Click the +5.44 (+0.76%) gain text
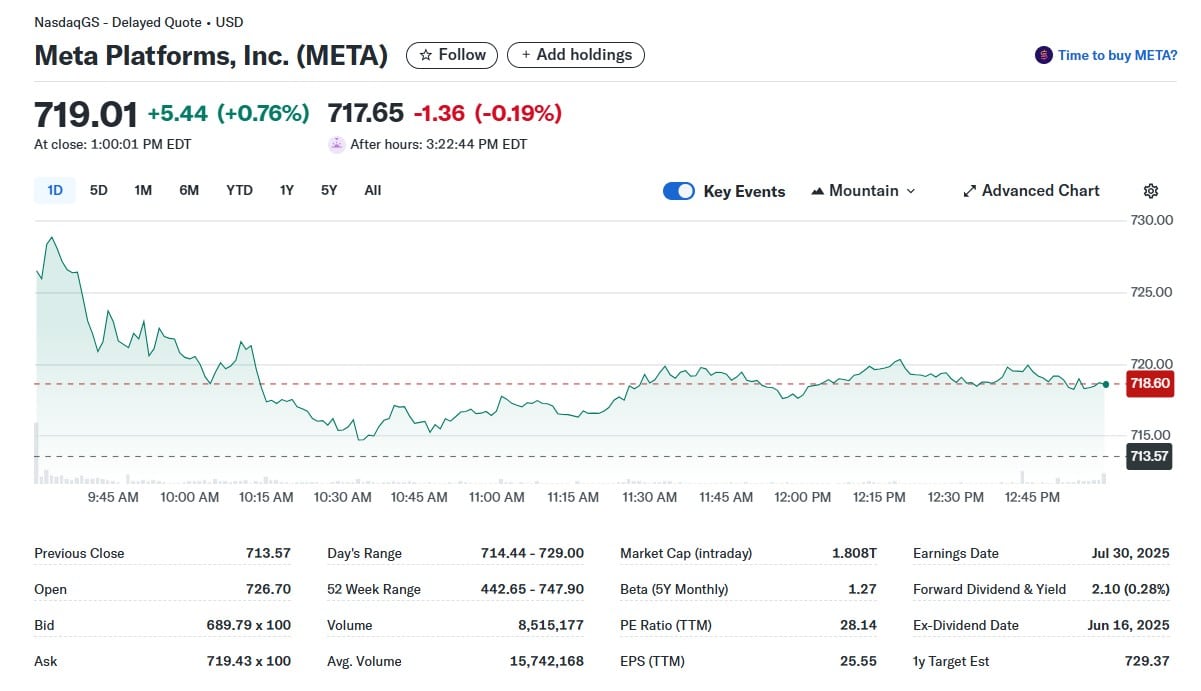This screenshot has width=1201, height=691. (x=228, y=113)
